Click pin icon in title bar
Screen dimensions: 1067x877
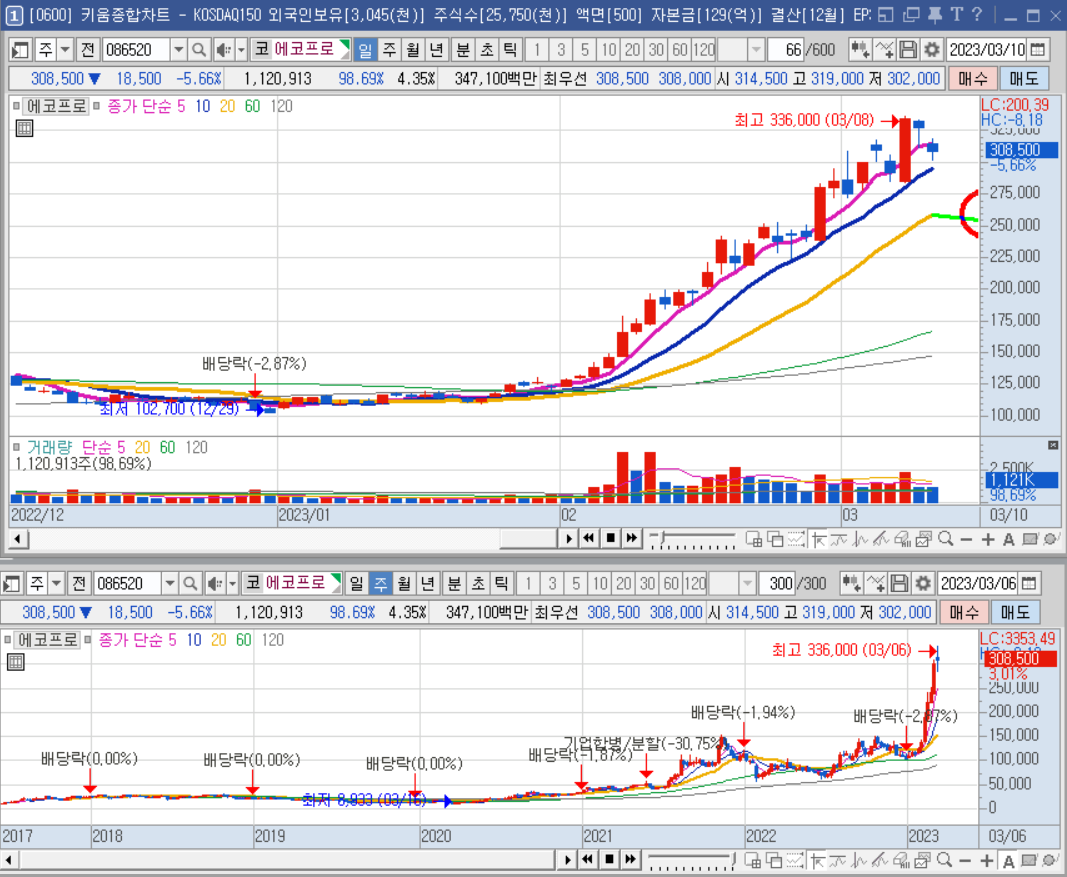(x=935, y=14)
